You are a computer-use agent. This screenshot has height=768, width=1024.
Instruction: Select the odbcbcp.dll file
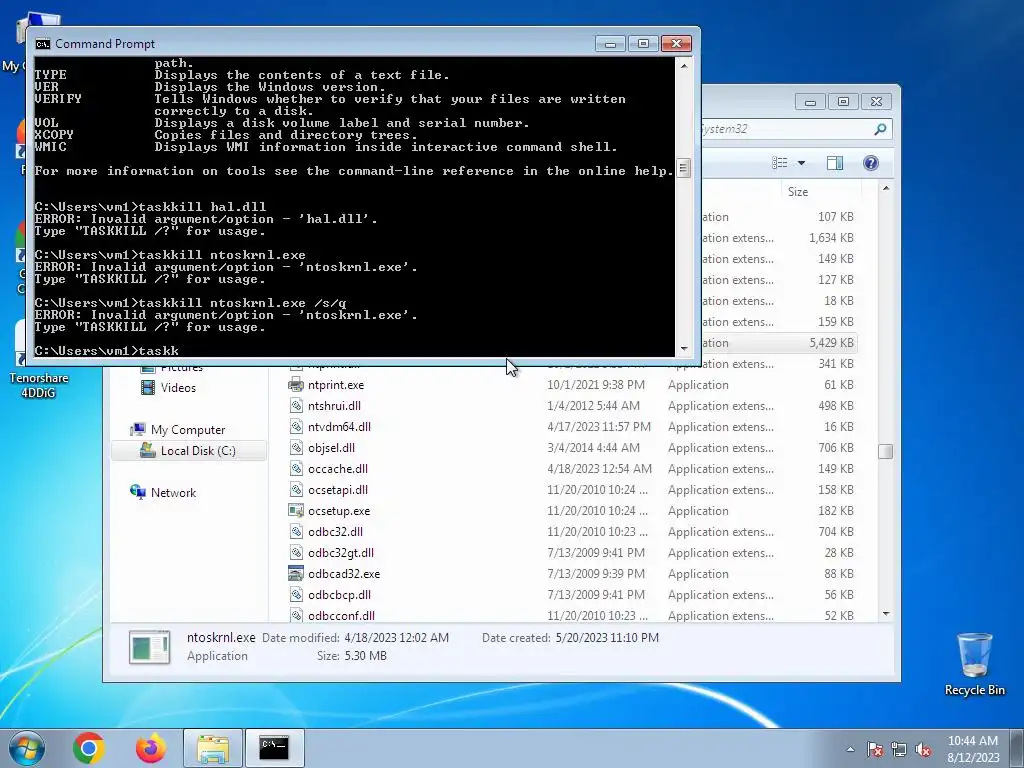pyautogui.click(x=339, y=595)
